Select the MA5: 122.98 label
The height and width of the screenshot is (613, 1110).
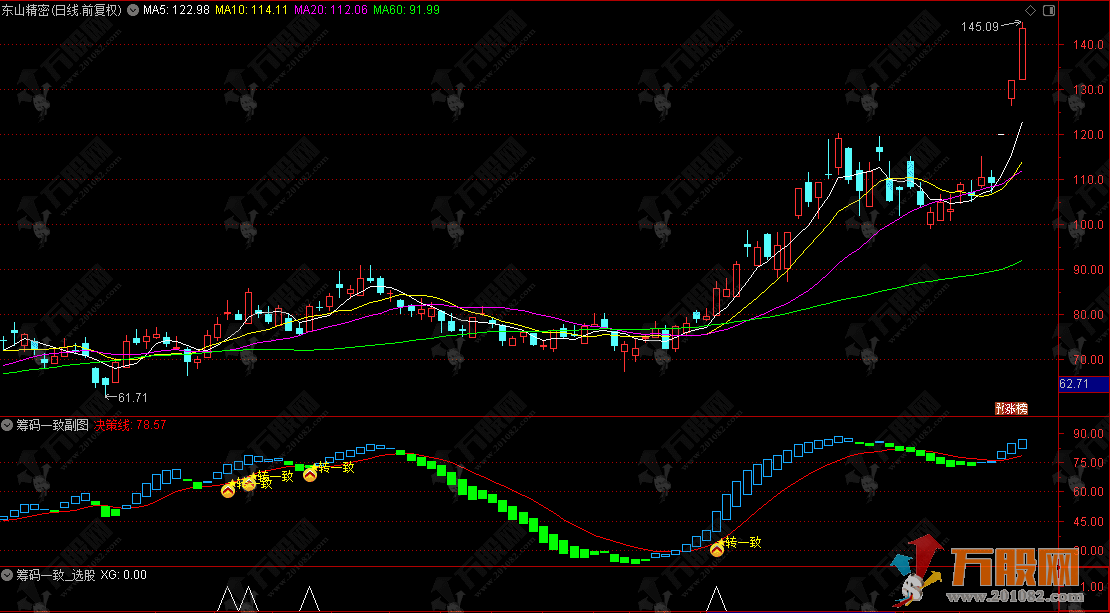[176, 10]
